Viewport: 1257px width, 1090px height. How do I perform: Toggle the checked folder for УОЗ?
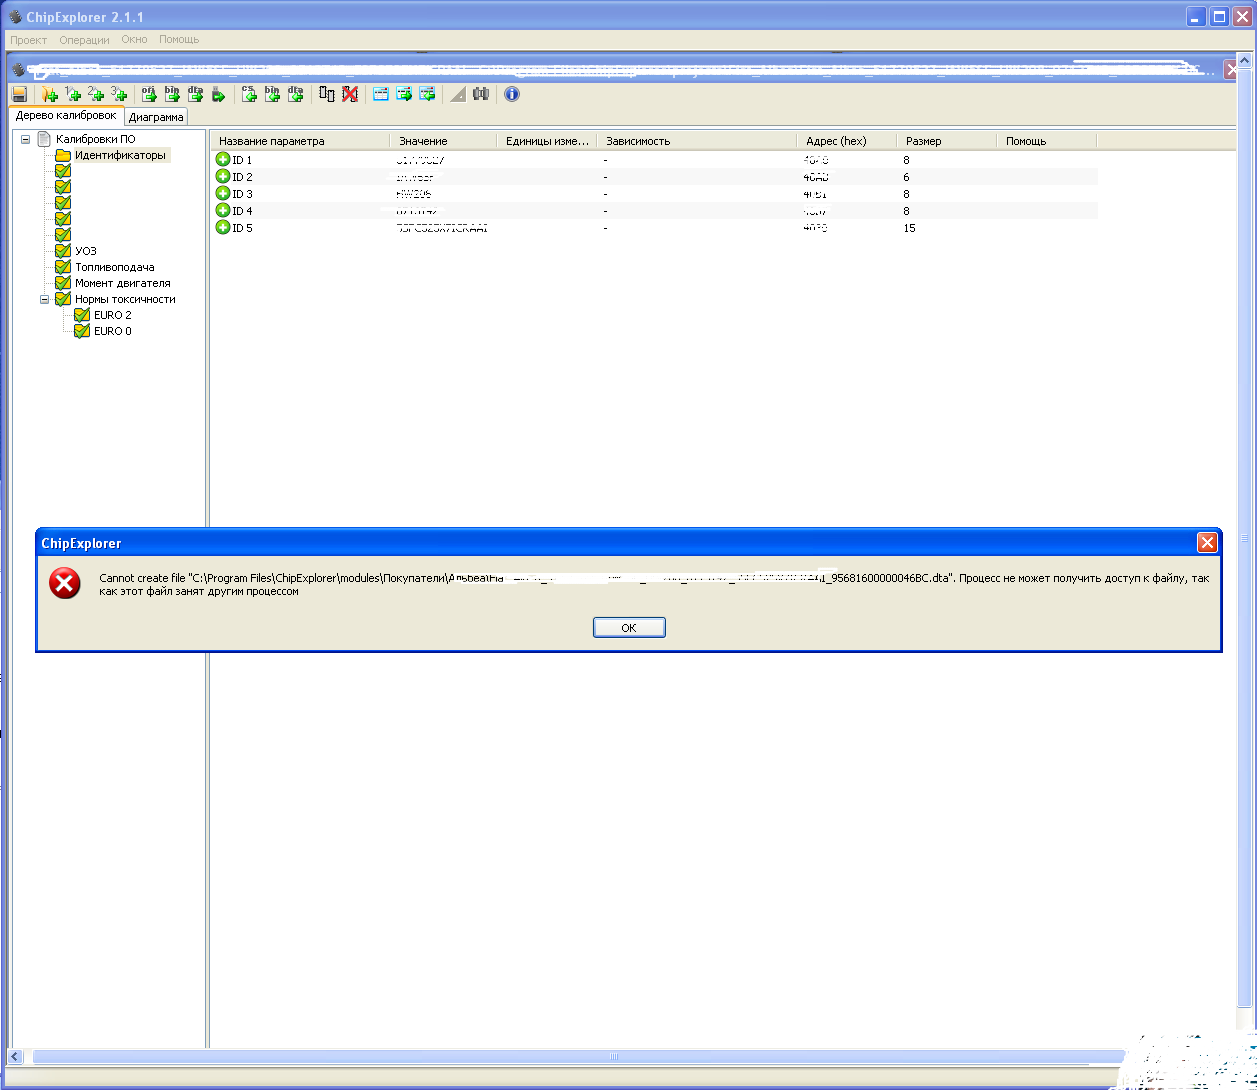pos(63,251)
